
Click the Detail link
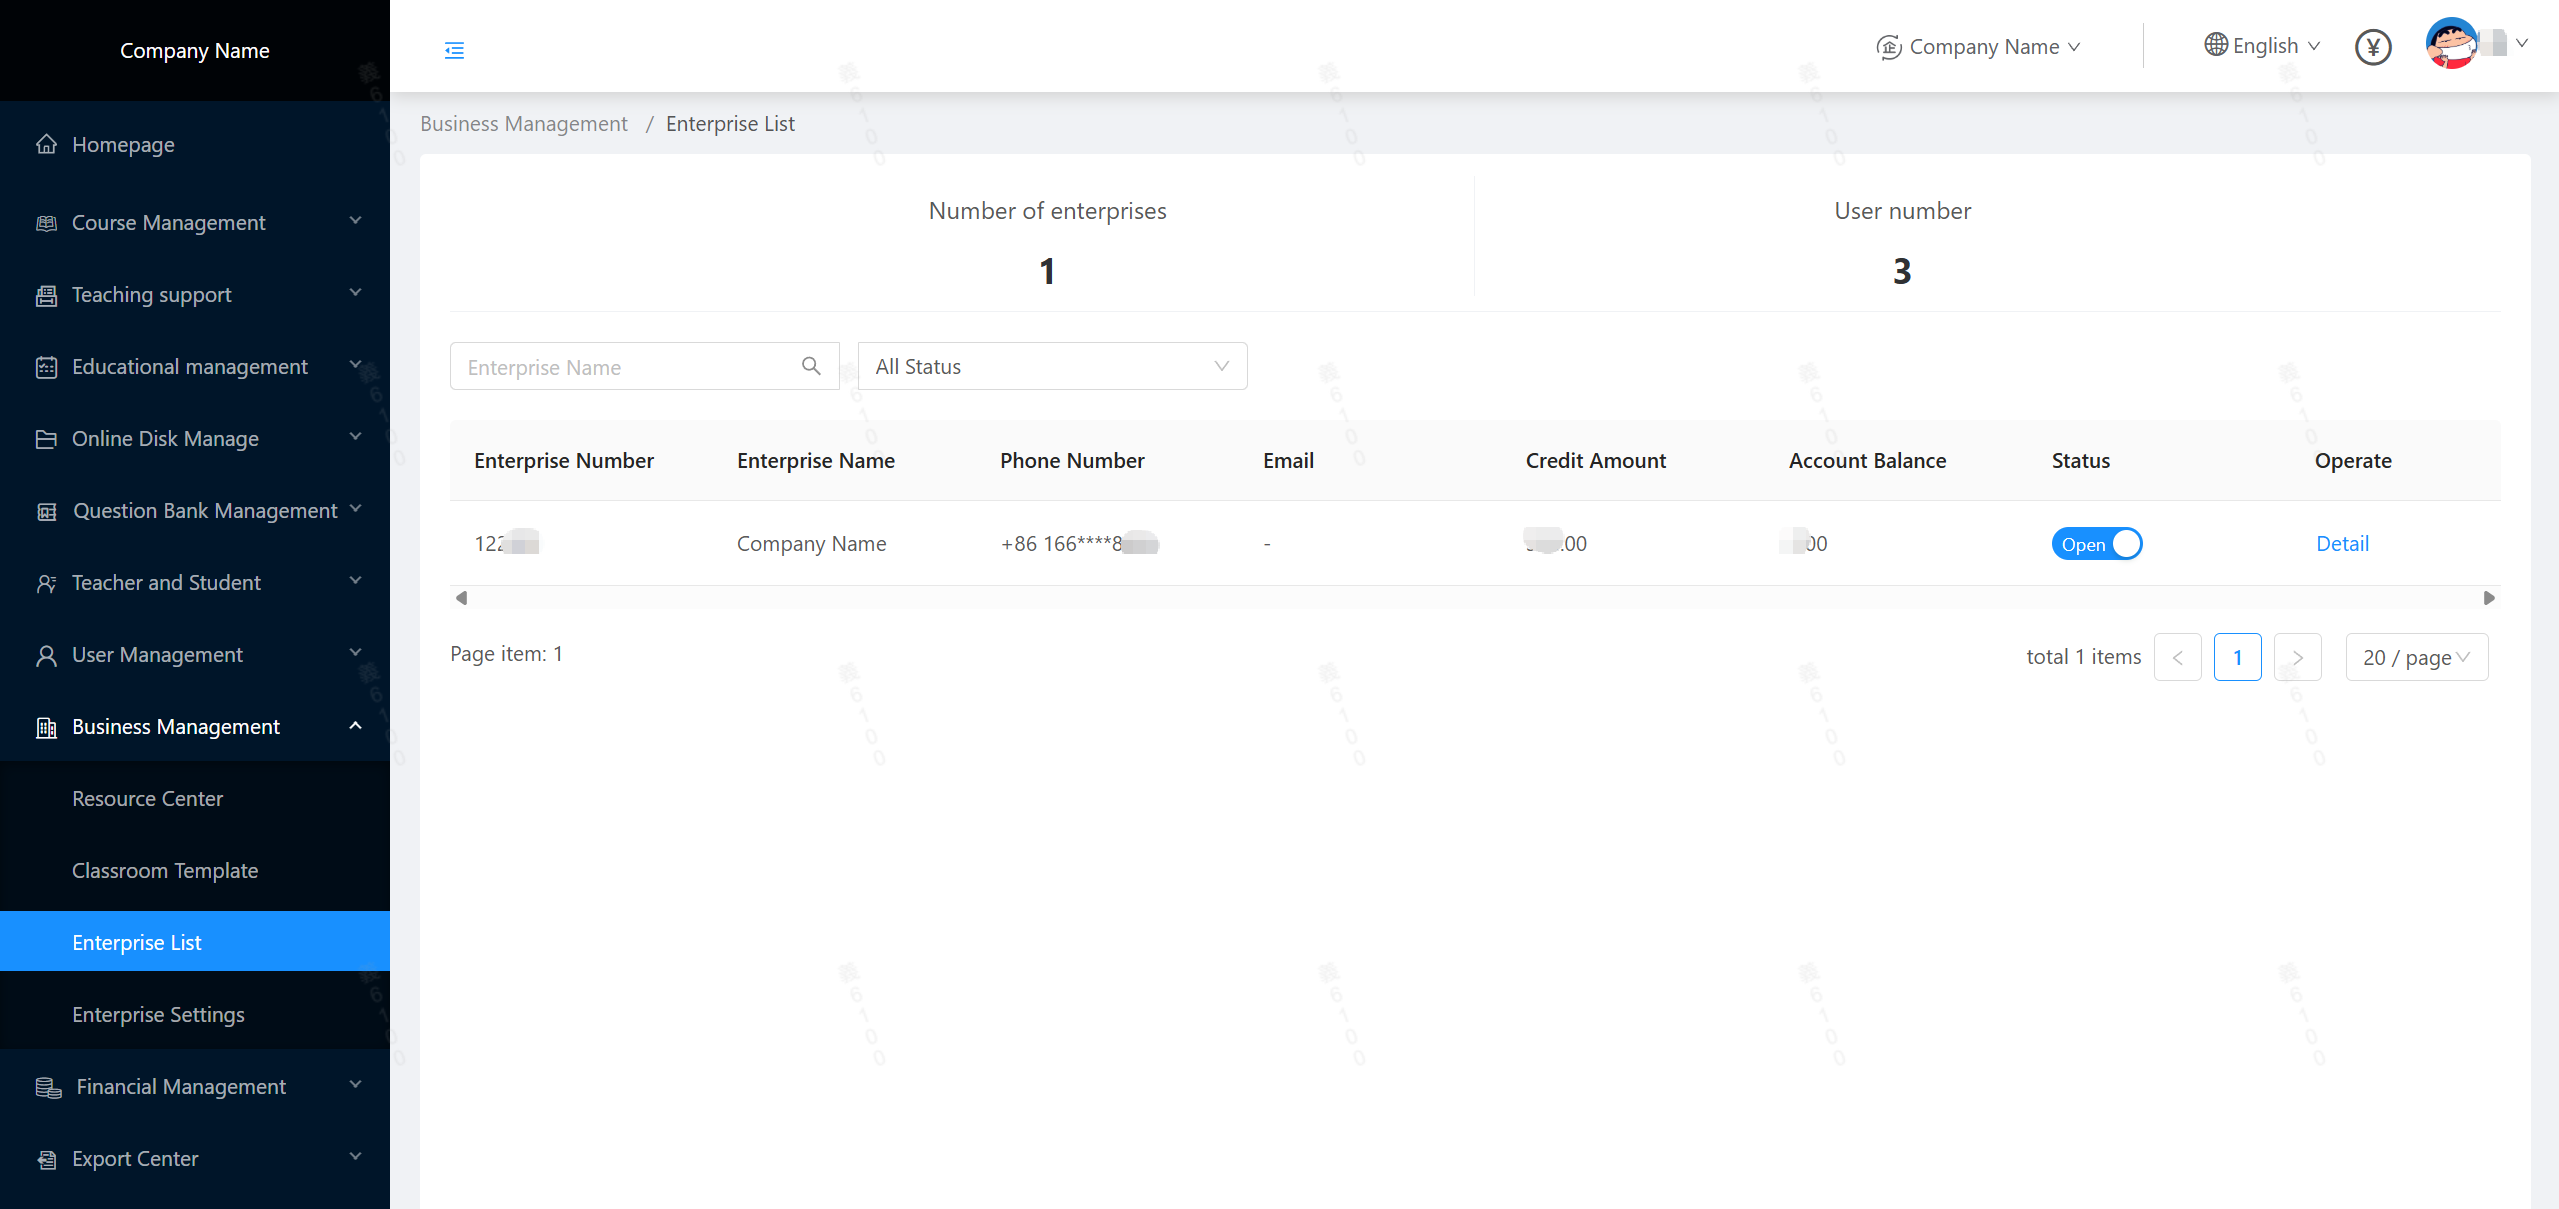(2342, 544)
